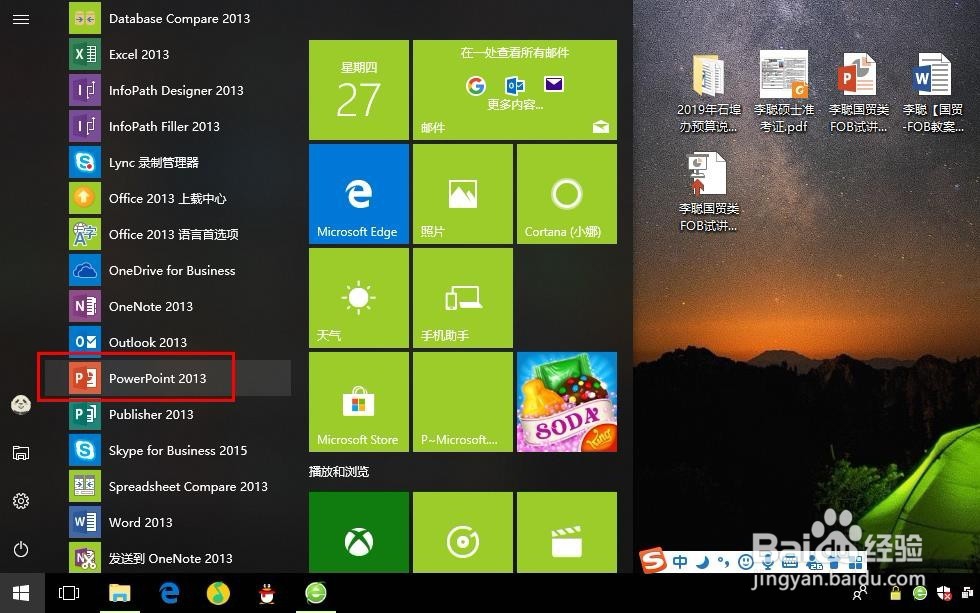Toggle Sogou punctuation mode button
980x613 pixels.
[723, 562]
